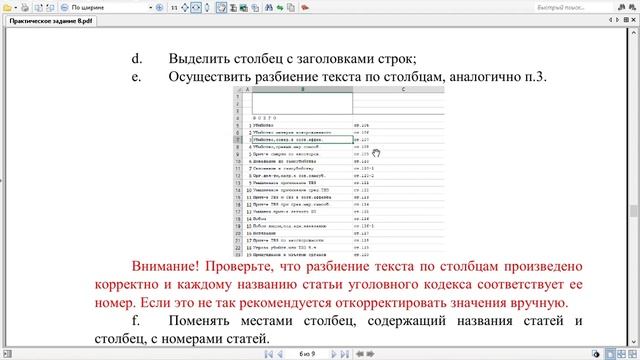
Task: Go to the last page
Action: (x=345, y=354)
